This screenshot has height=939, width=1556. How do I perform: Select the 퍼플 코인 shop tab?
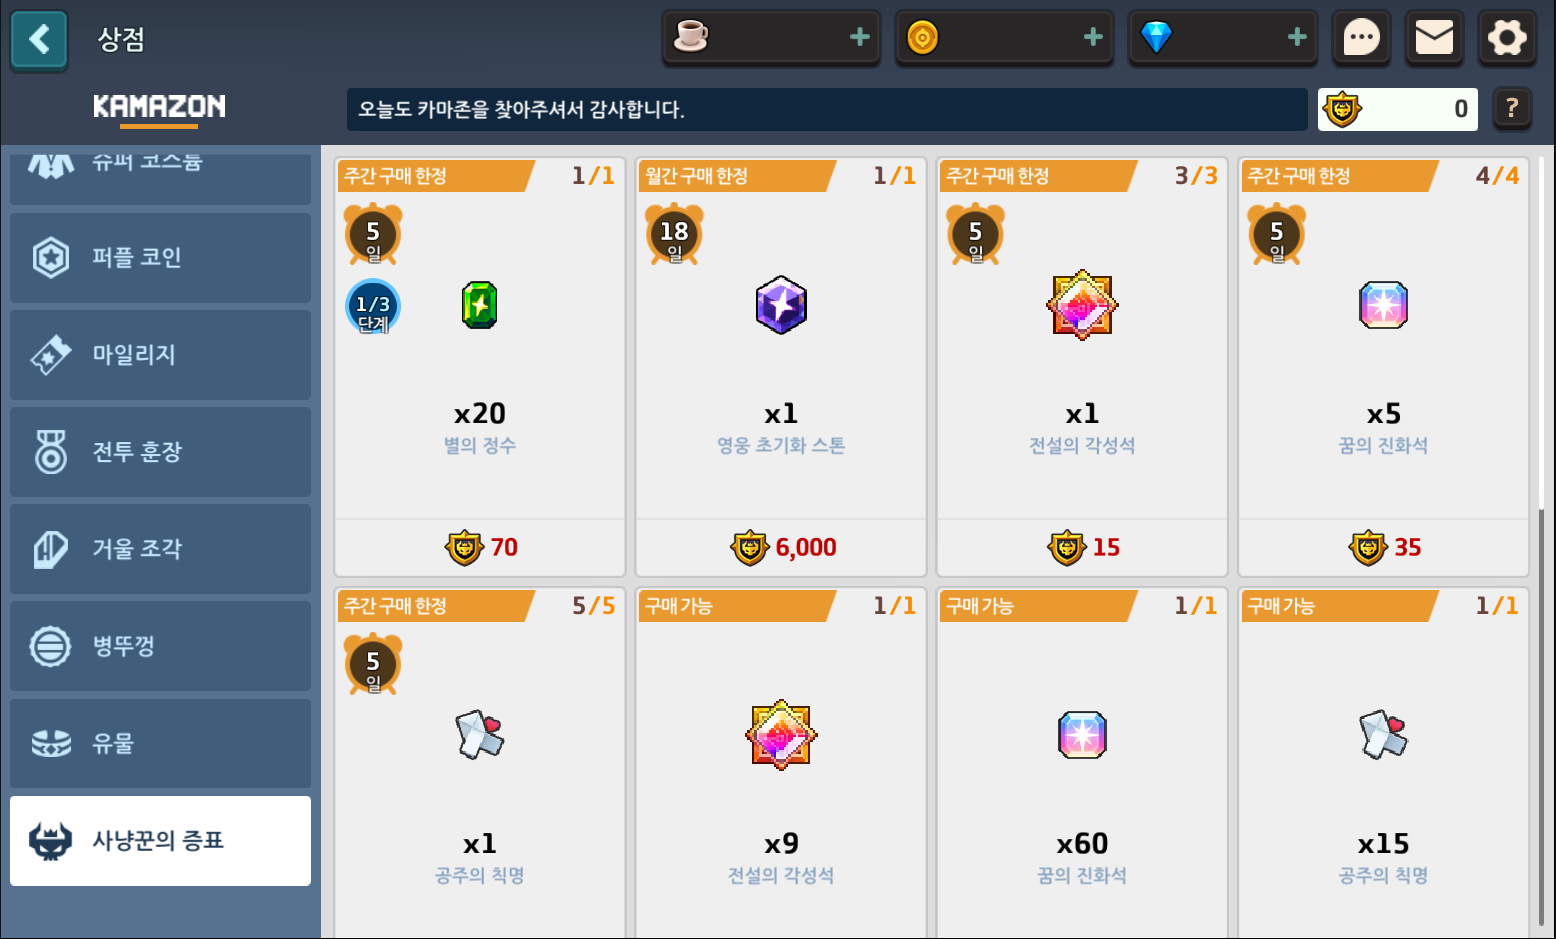(x=160, y=257)
